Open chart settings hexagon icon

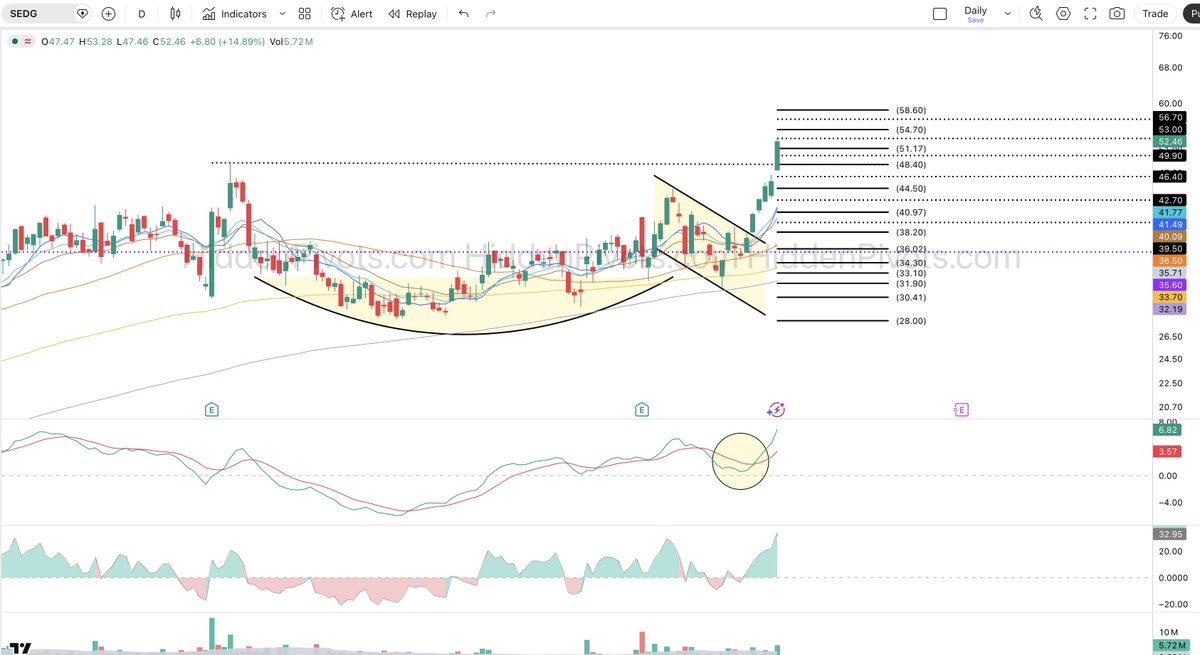[1063, 14]
